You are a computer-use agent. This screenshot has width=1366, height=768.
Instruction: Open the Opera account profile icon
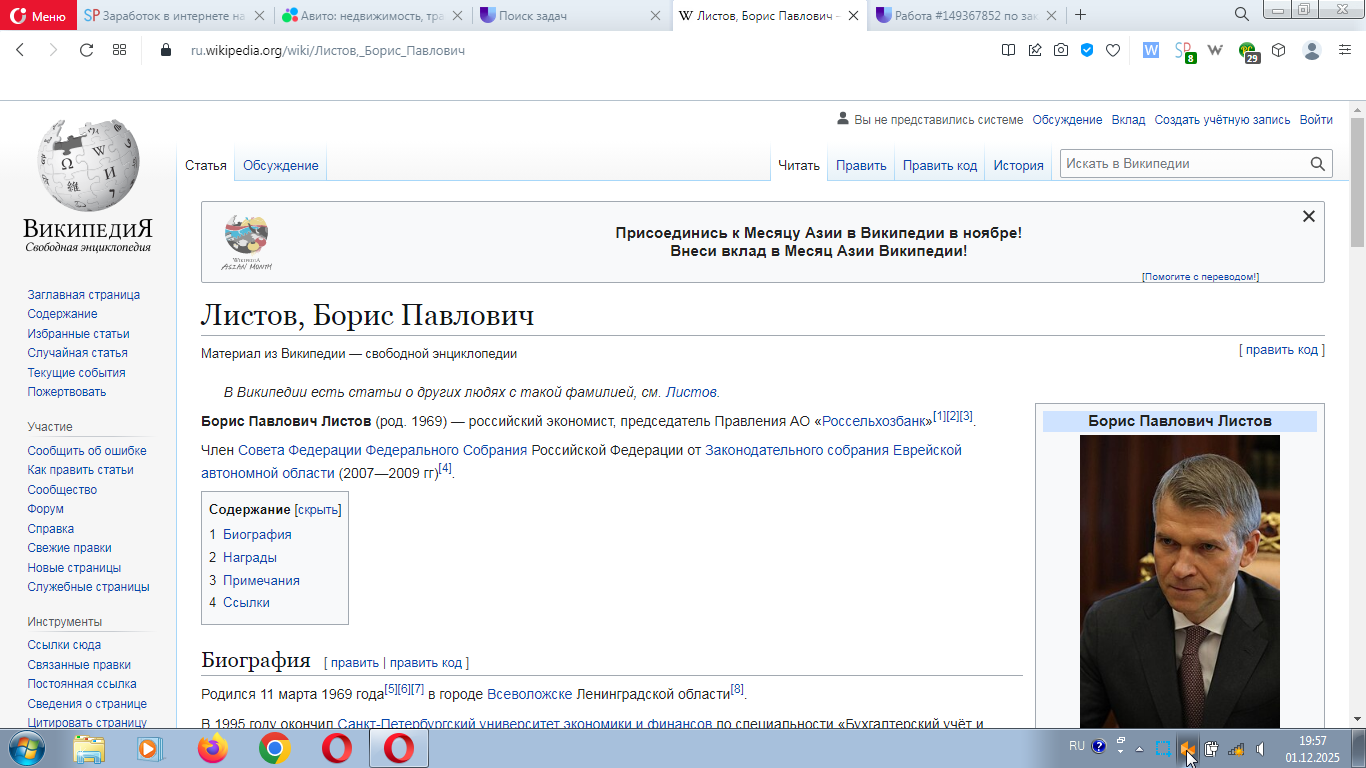click(1312, 50)
